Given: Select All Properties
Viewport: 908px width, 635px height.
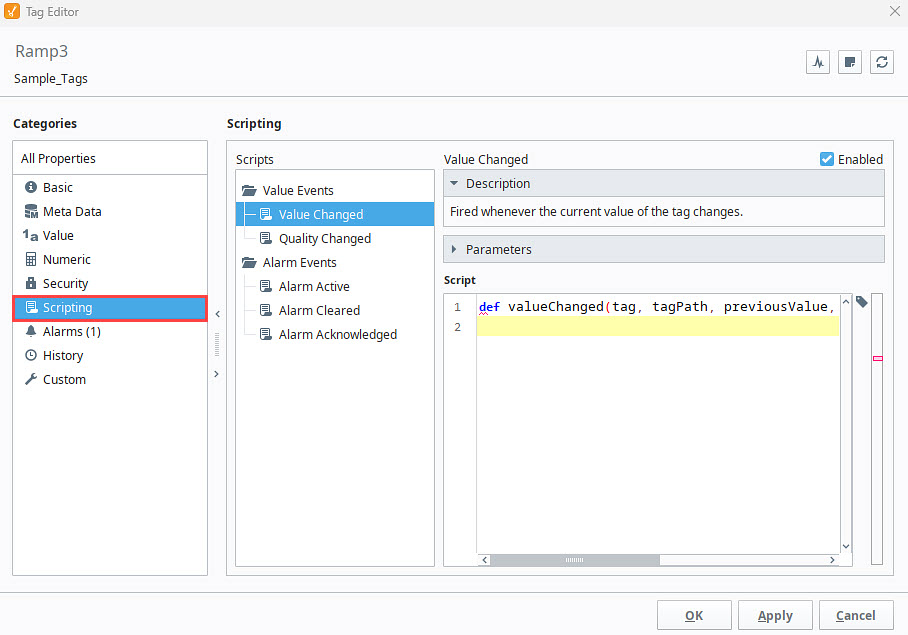Looking at the screenshot, I should pyautogui.click(x=110, y=158).
